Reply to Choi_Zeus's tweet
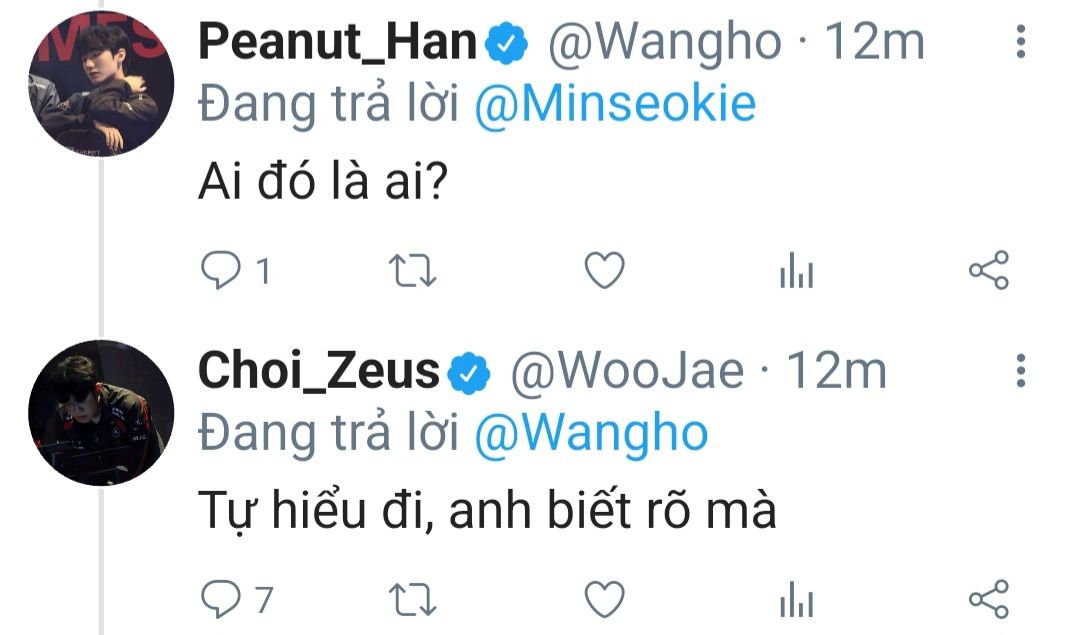The width and height of the screenshot is (1080, 635). (x=220, y=598)
